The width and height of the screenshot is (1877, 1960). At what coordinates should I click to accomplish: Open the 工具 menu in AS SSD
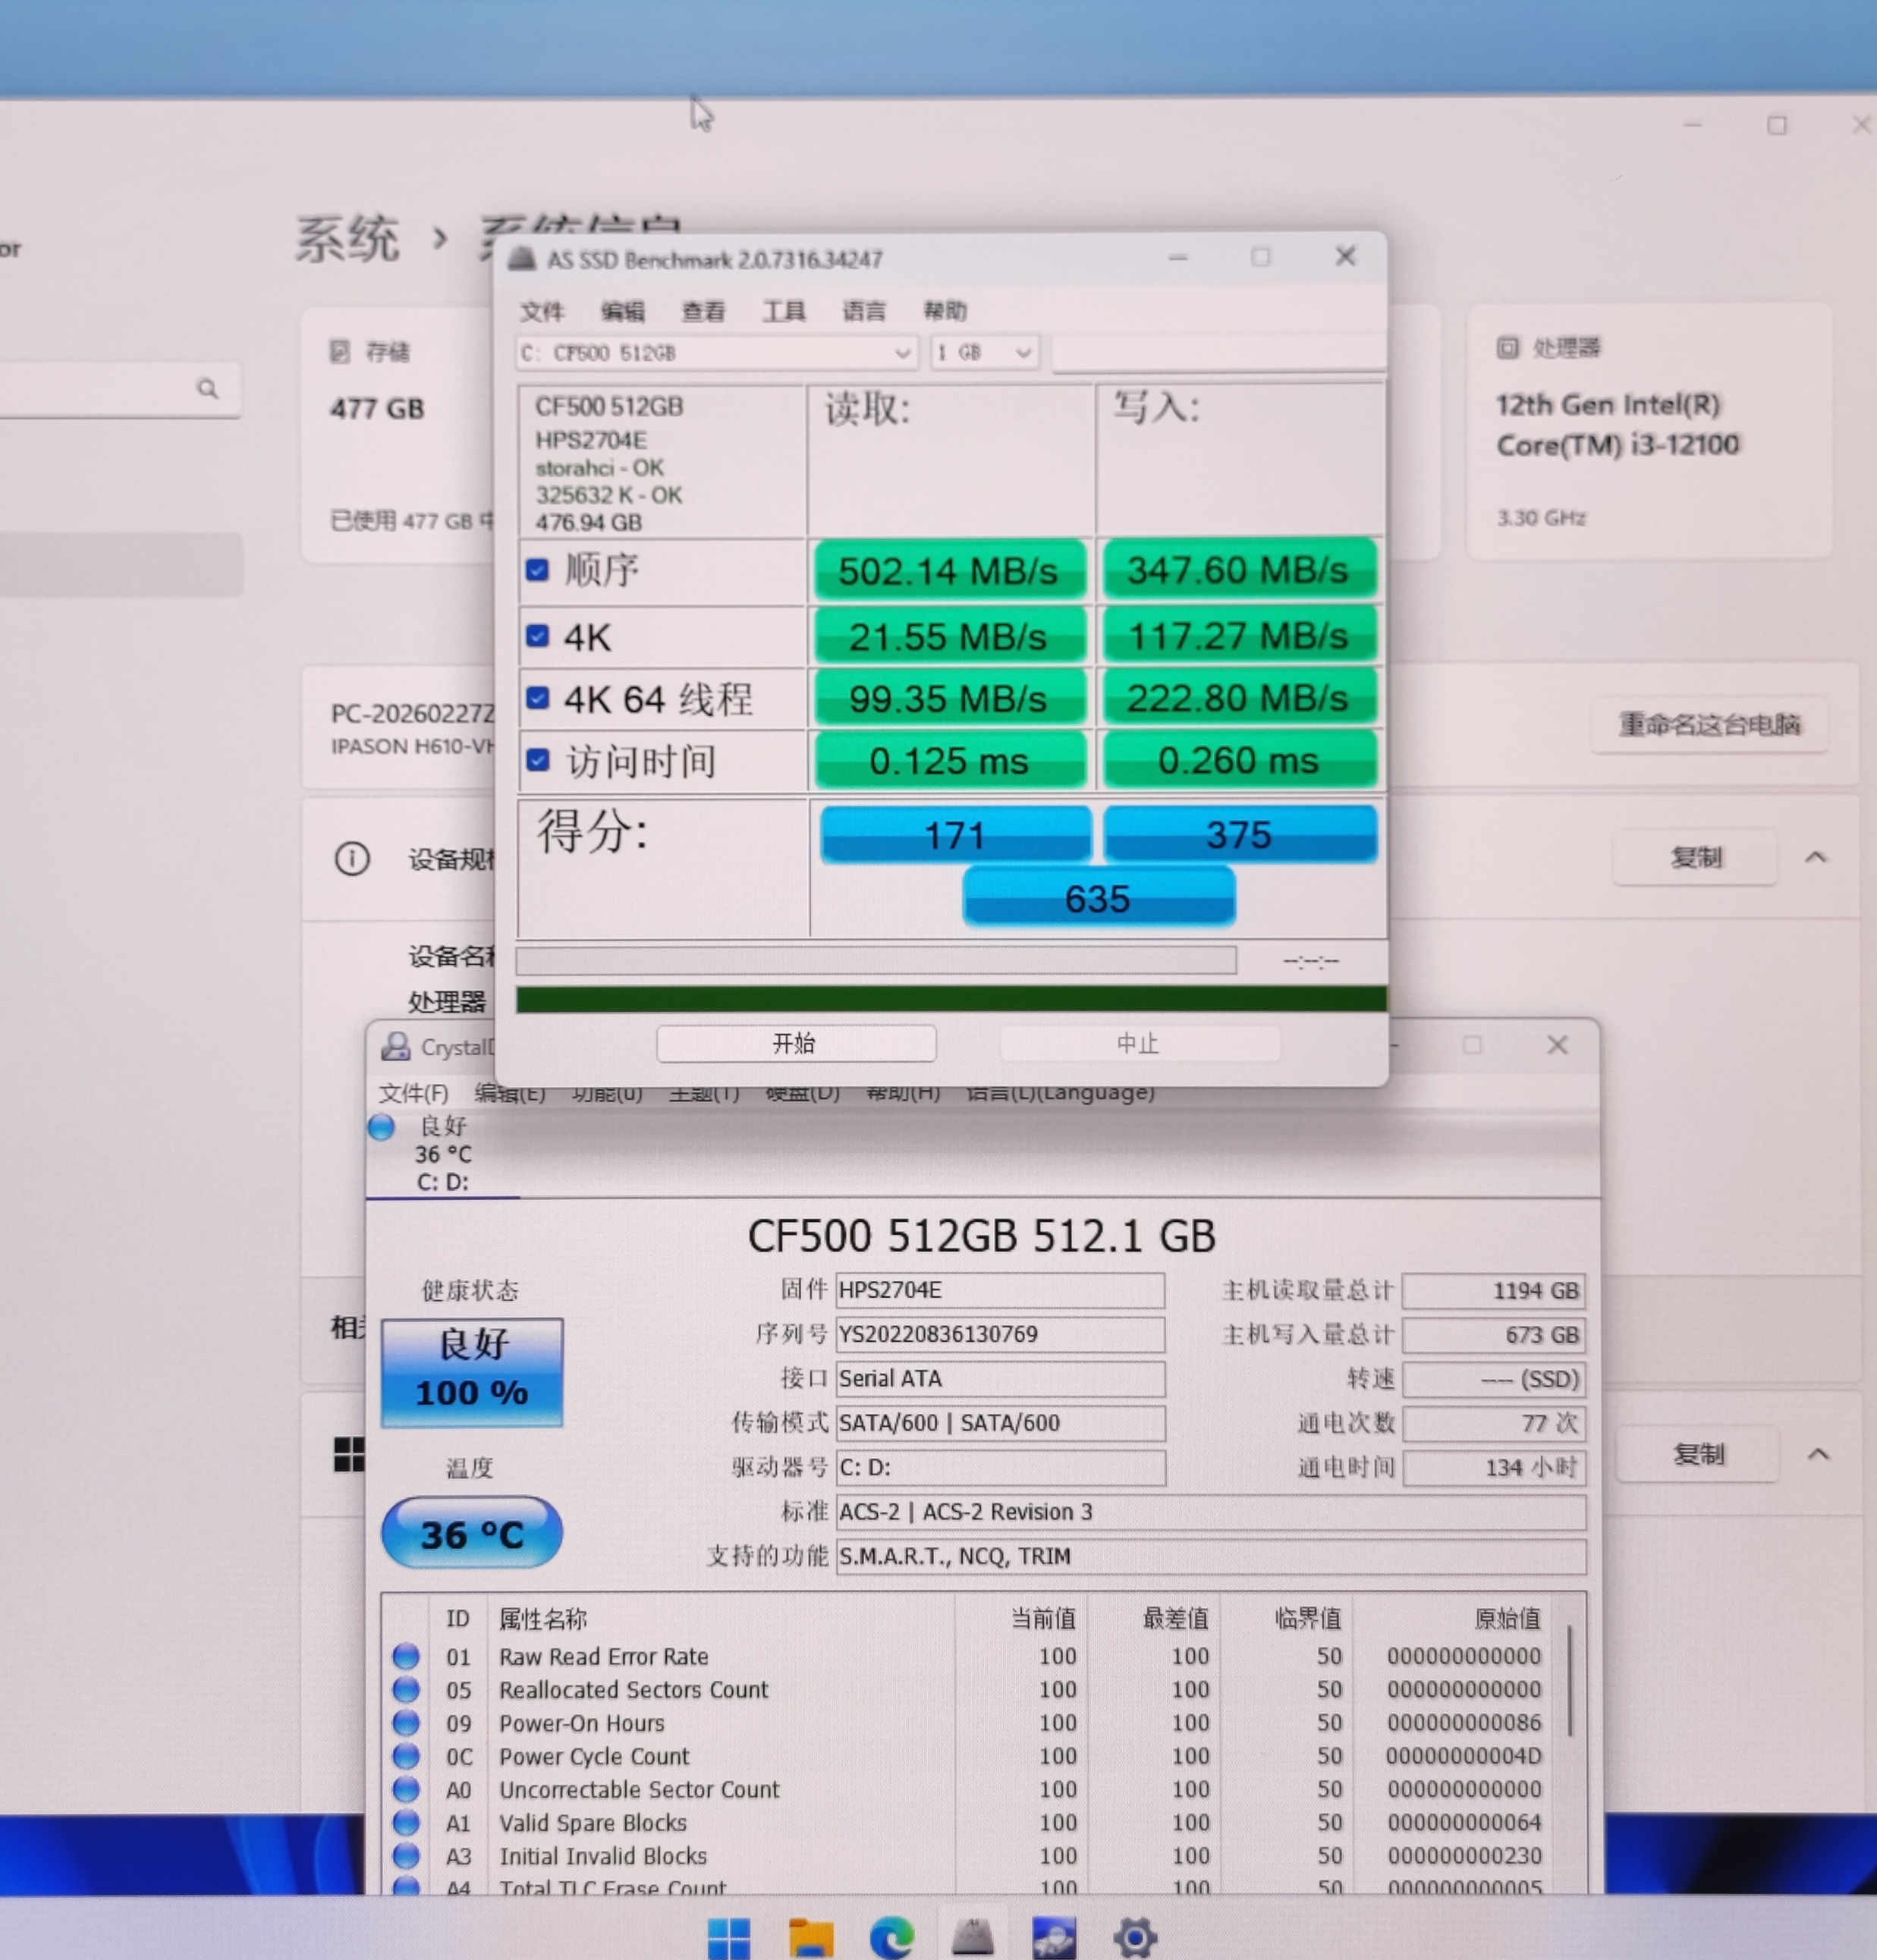pos(783,311)
